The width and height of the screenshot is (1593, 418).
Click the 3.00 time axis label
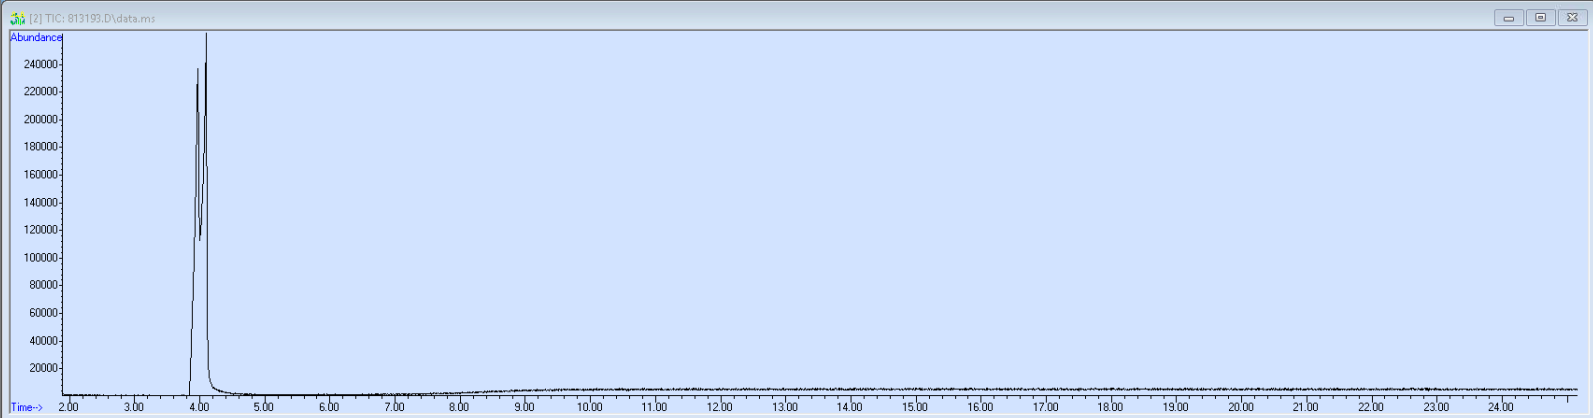click(x=133, y=407)
